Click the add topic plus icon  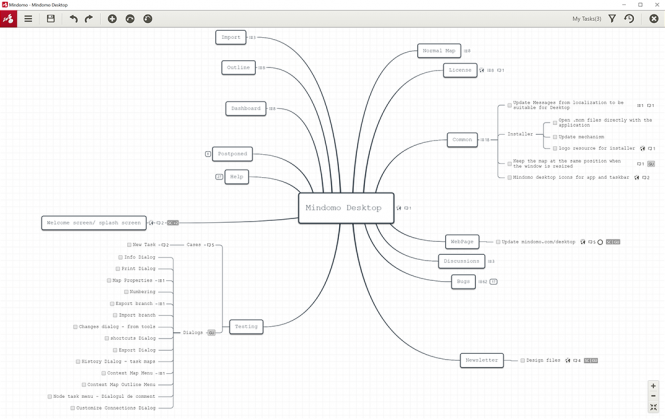[112, 19]
